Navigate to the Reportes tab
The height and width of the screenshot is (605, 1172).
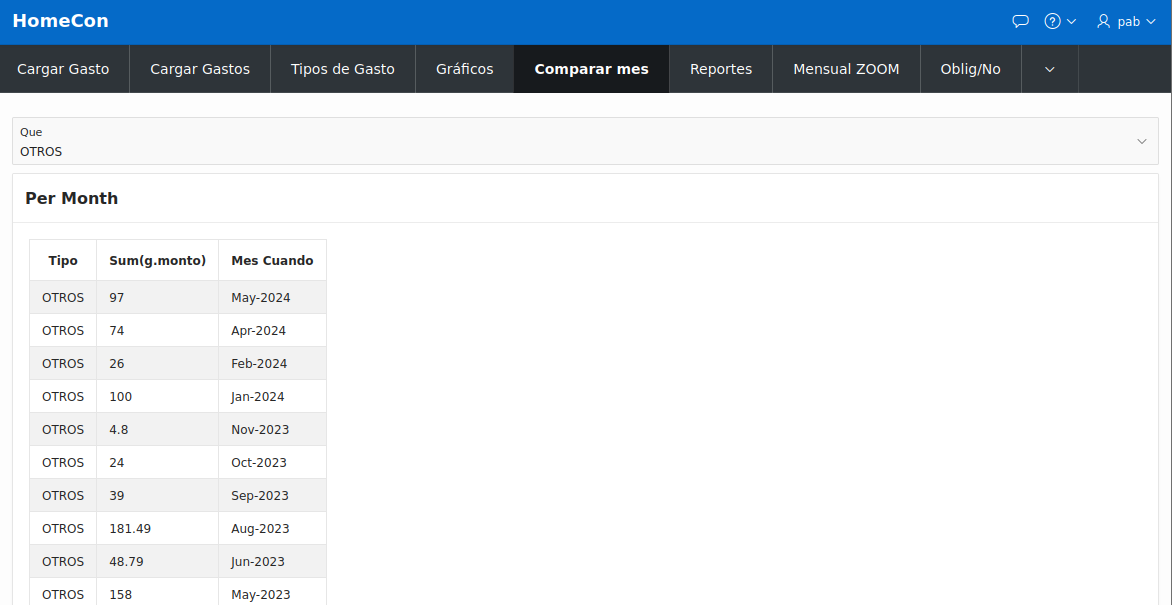720,69
